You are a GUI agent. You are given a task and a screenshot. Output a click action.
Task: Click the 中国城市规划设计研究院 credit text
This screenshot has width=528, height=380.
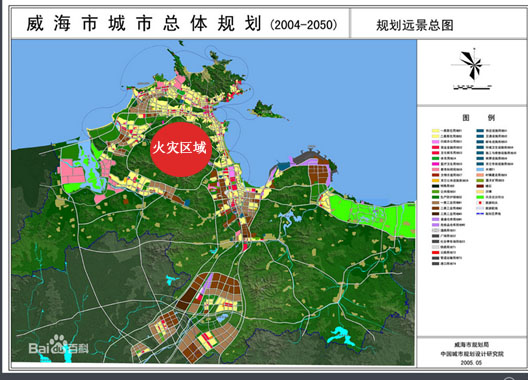472,354
